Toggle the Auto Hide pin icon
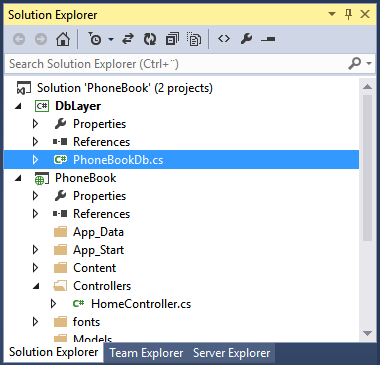This screenshot has width=380, height=365. click(x=348, y=14)
